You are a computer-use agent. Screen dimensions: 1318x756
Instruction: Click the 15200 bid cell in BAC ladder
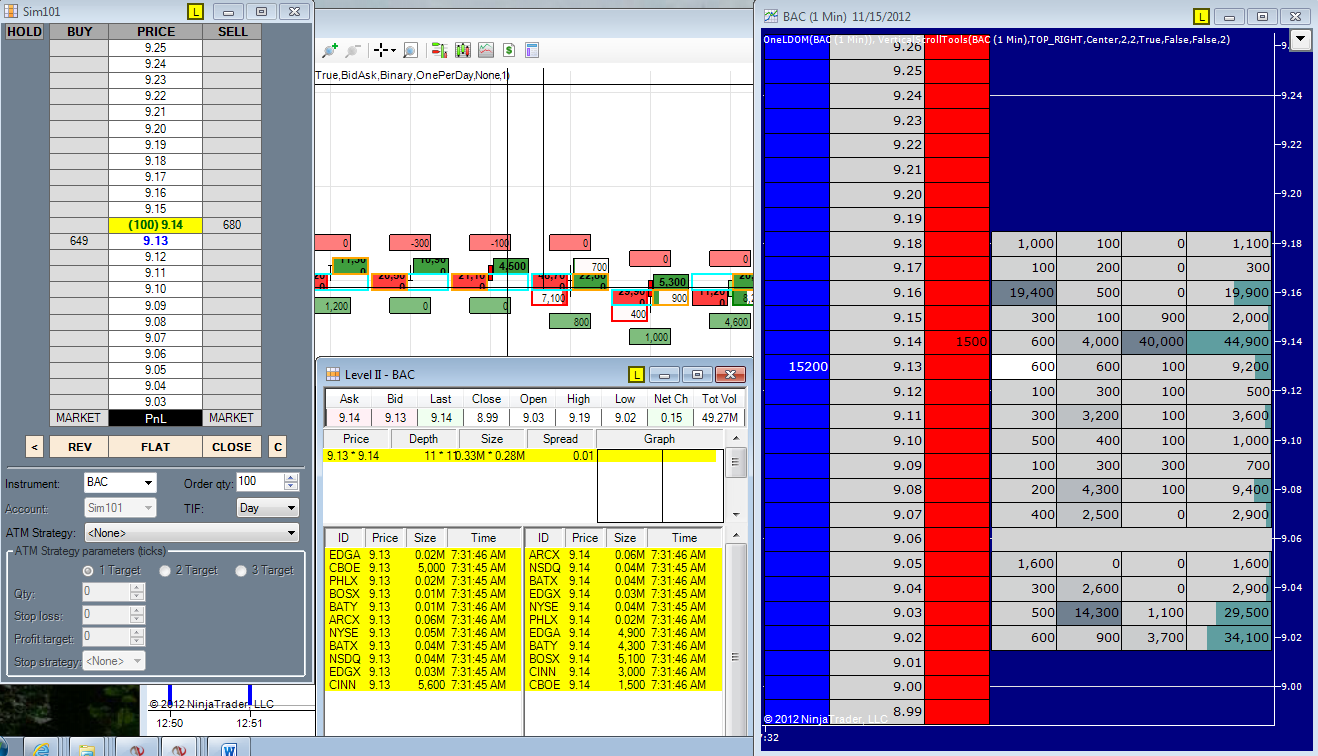(x=797, y=367)
